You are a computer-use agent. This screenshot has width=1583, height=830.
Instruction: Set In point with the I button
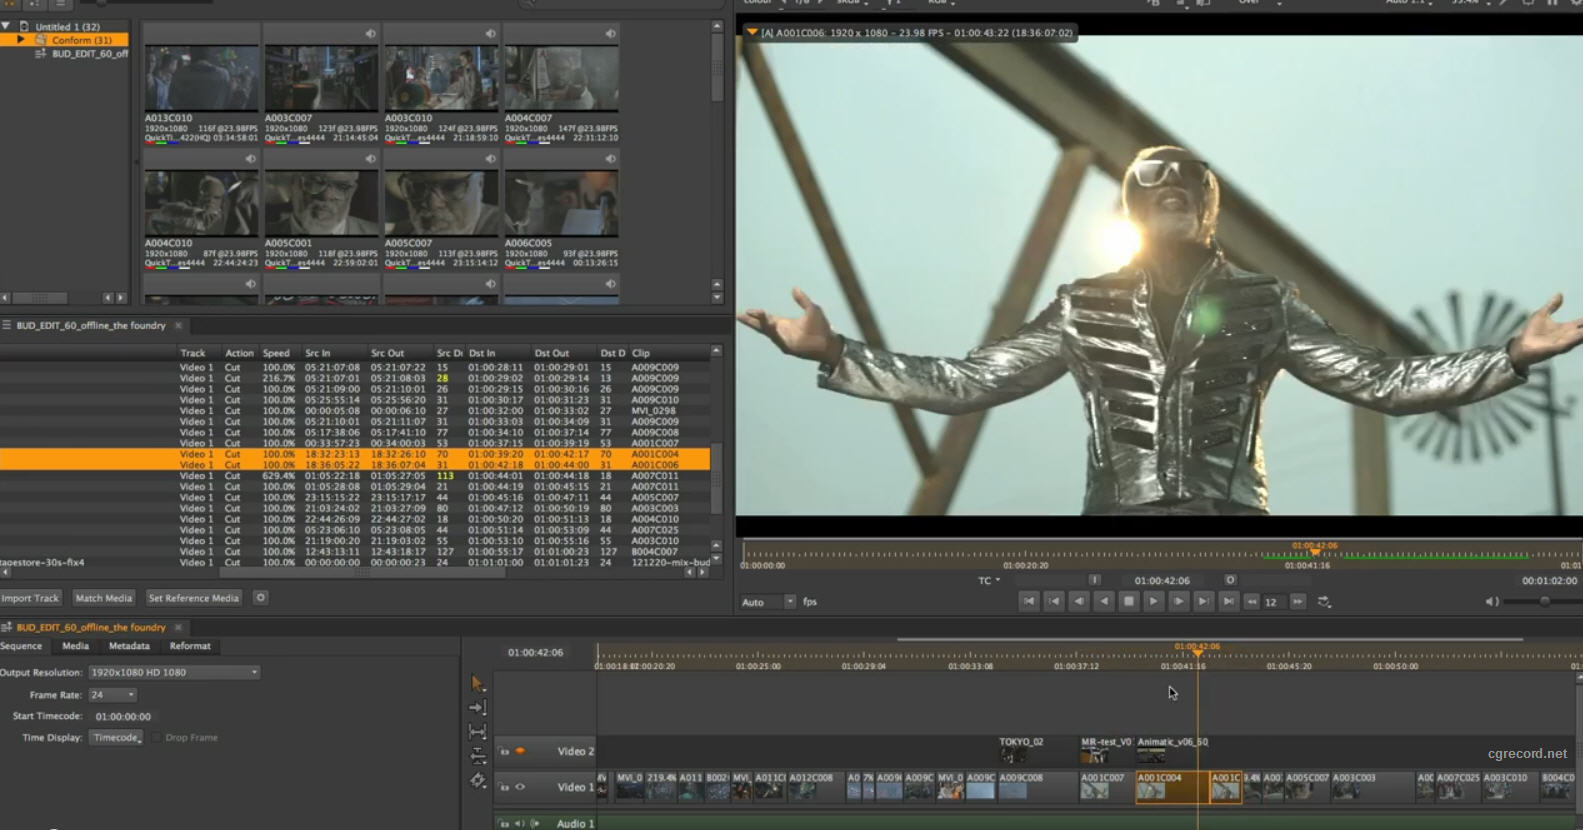(1094, 580)
